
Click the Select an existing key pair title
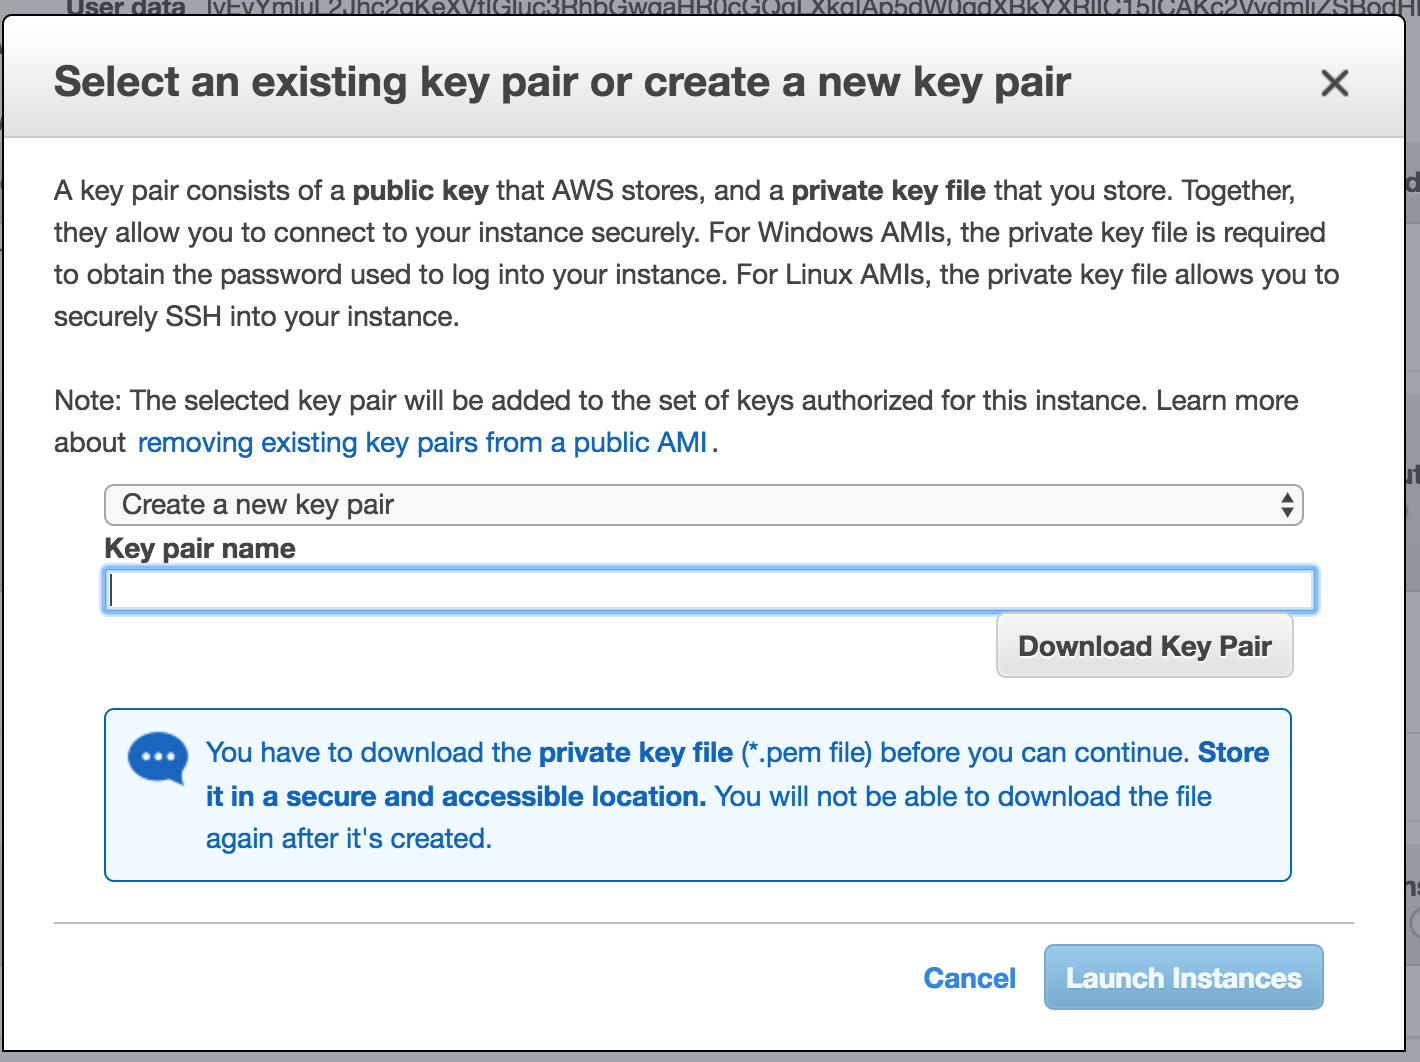(x=562, y=82)
